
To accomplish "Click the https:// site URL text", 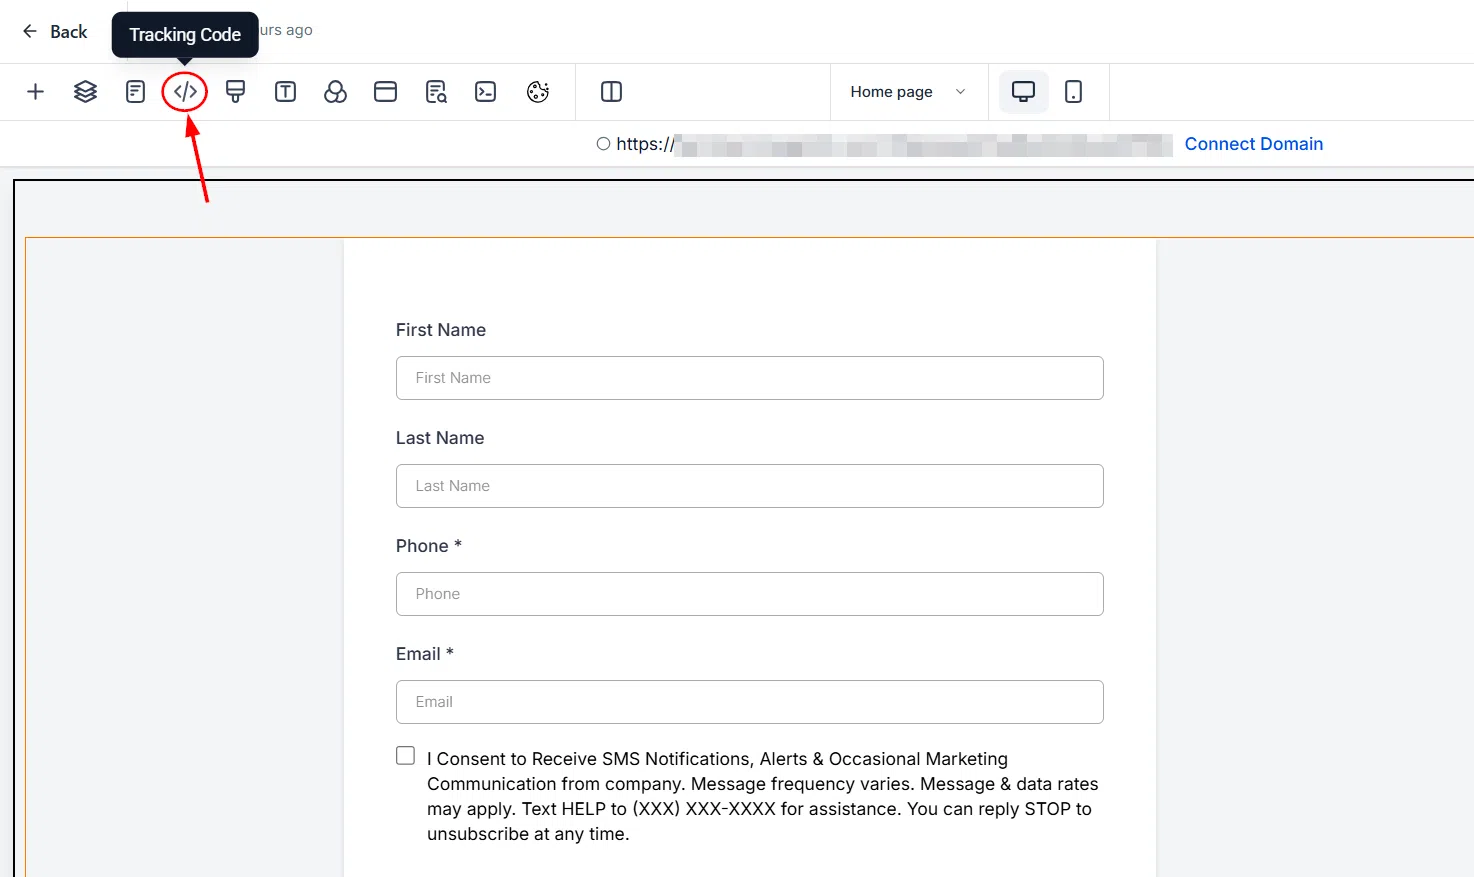I will coord(645,144).
